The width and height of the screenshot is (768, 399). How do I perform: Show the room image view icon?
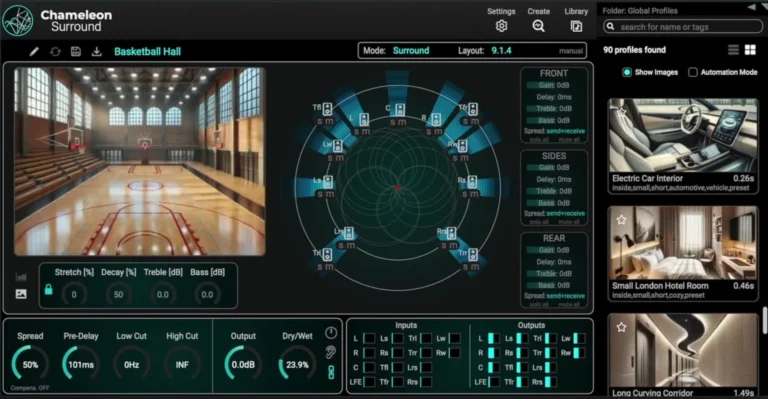[21, 294]
